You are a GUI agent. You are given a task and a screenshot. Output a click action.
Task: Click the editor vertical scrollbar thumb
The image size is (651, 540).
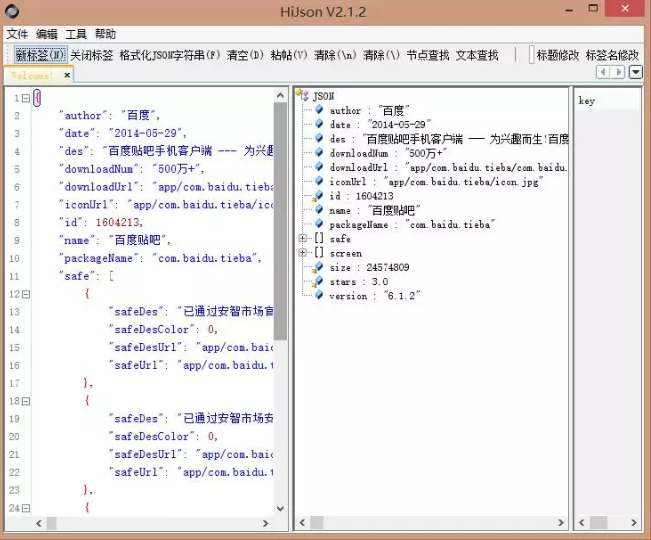pyautogui.click(x=280, y=221)
